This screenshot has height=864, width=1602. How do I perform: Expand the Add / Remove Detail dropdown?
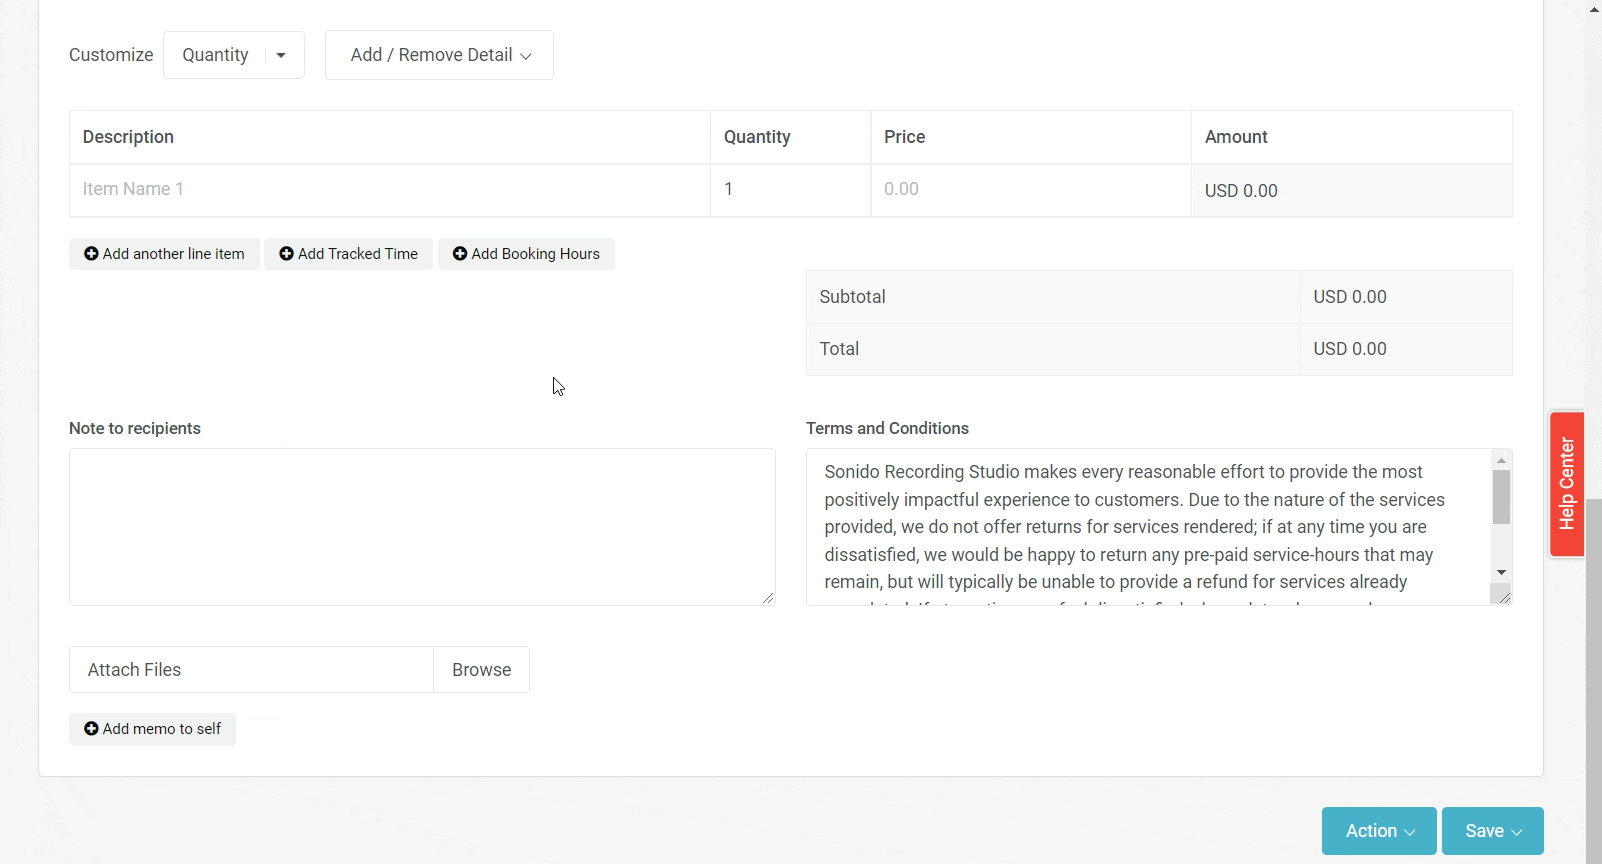[439, 55]
